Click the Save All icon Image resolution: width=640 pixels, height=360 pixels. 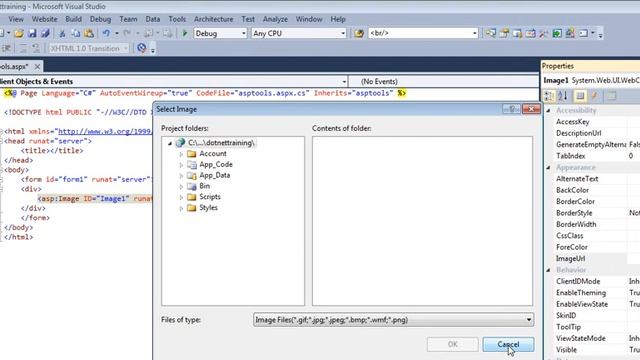coord(45,33)
